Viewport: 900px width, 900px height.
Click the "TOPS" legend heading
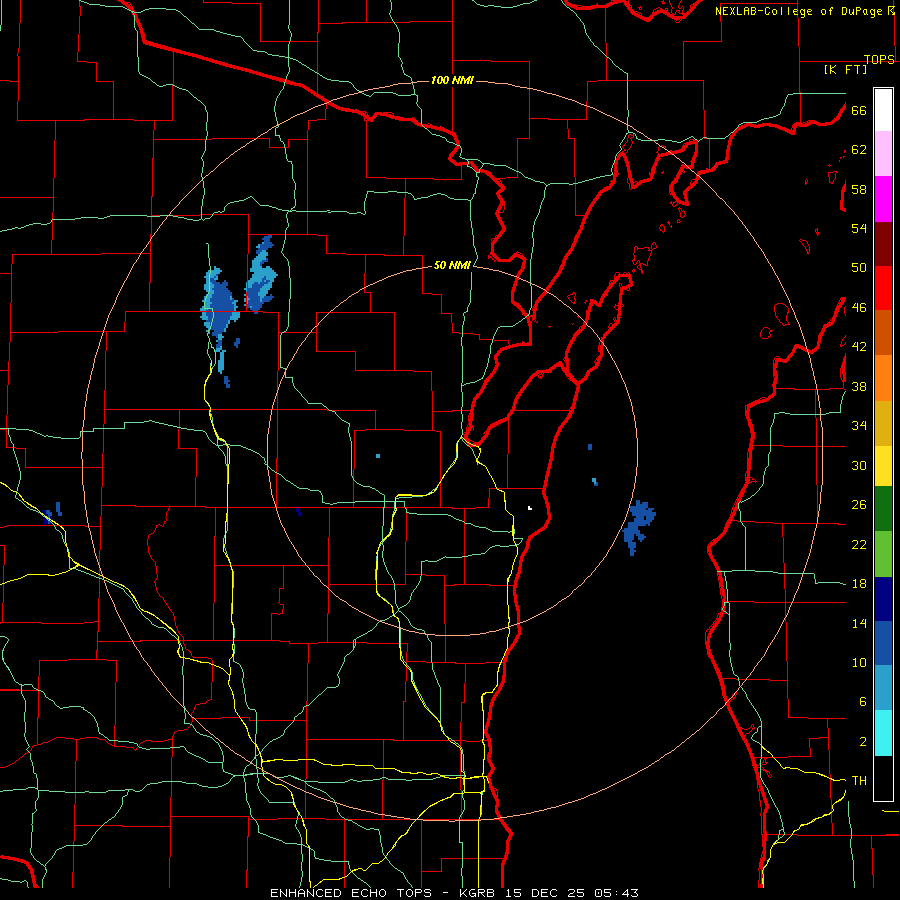click(x=879, y=59)
